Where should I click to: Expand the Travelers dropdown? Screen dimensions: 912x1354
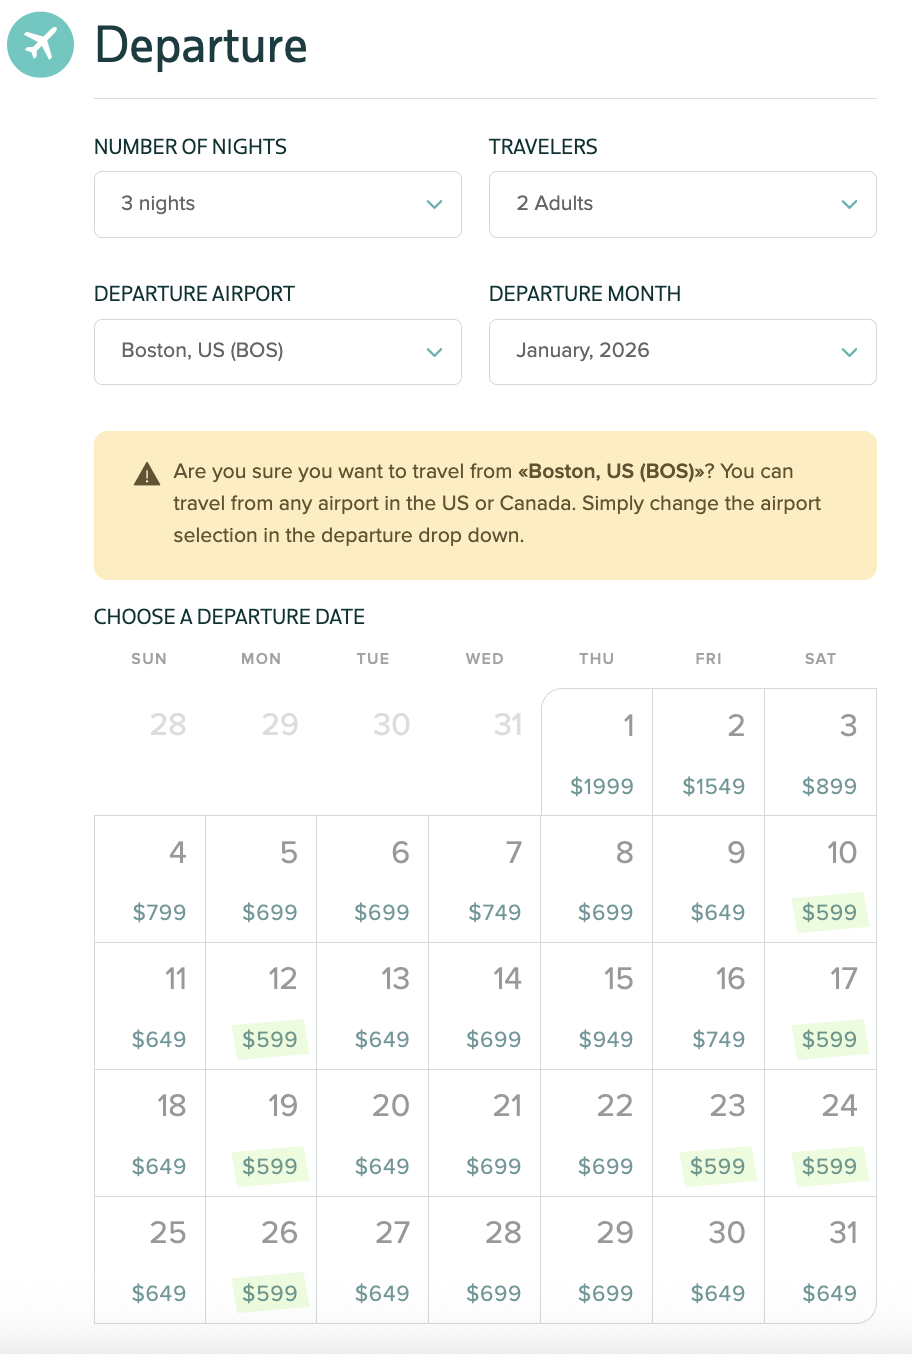(x=682, y=204)
